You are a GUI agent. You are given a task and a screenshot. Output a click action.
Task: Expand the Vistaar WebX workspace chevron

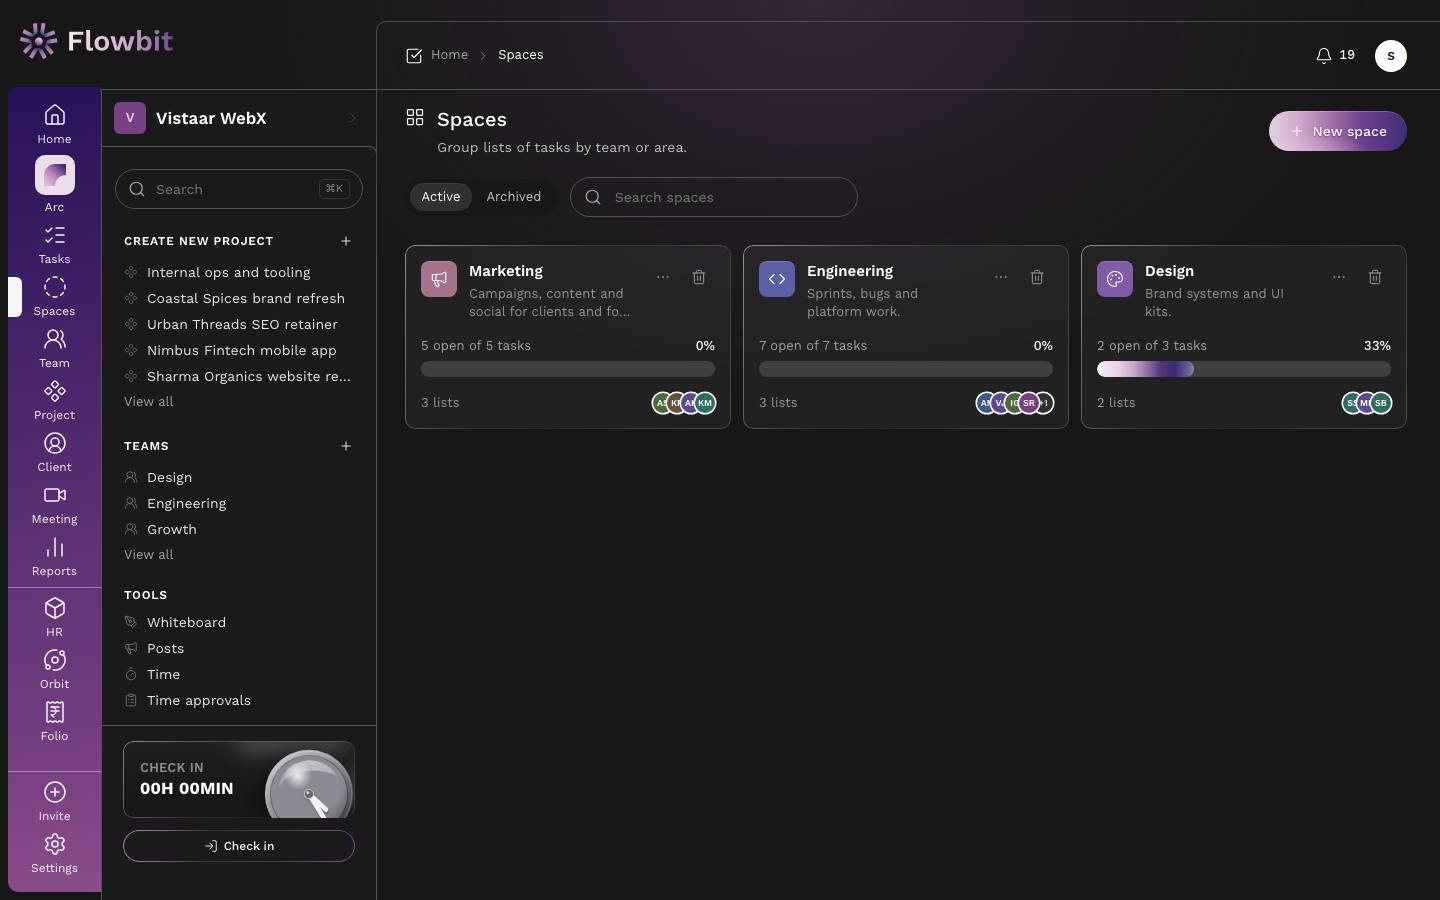click(352, 118)
